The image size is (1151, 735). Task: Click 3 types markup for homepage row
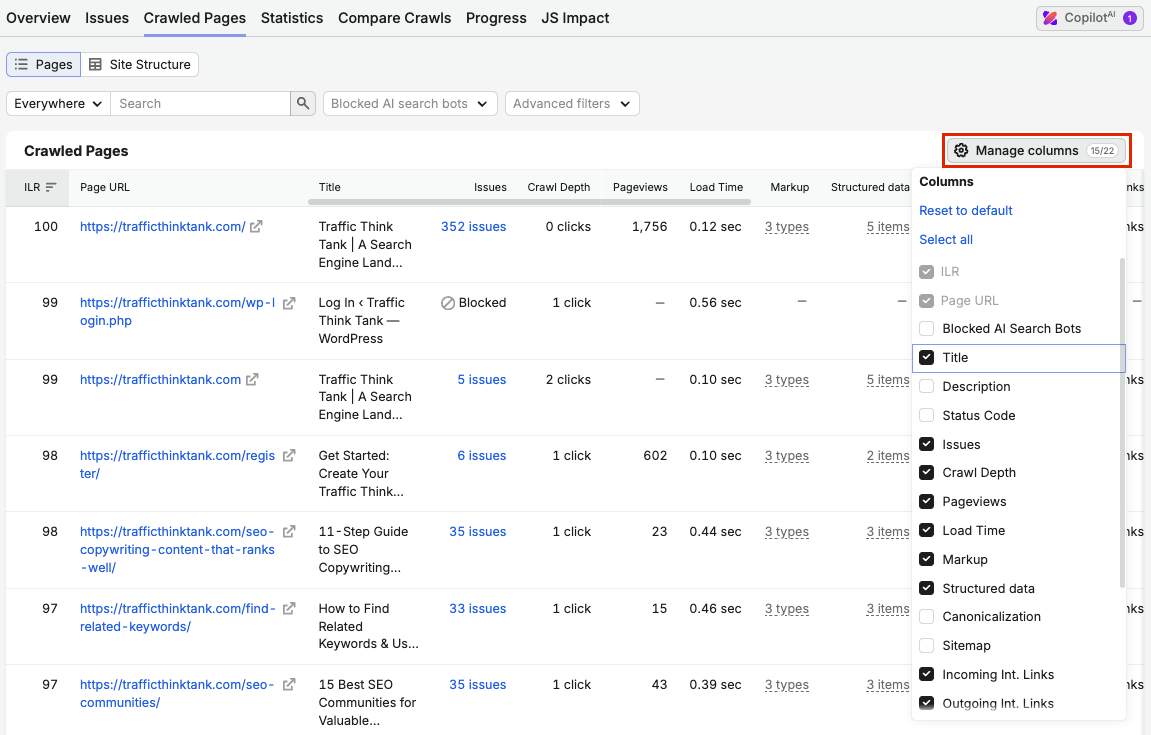[x=786, y=227]
